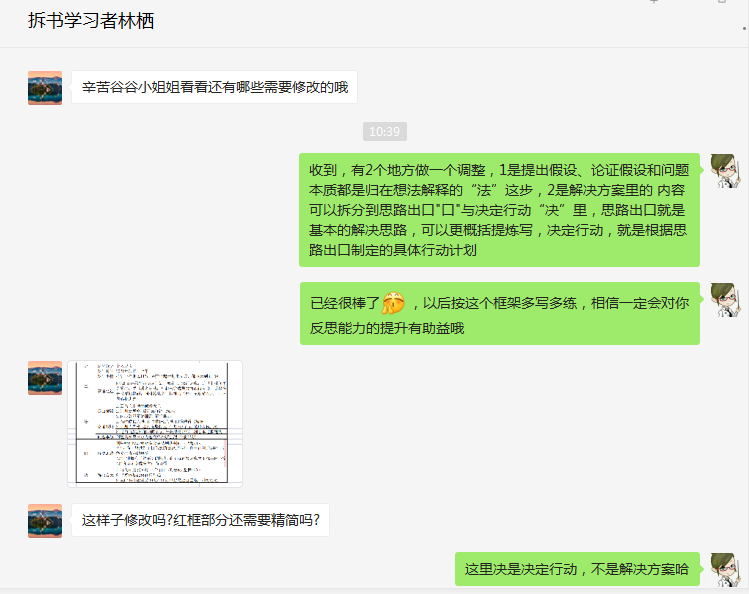Click the blushing emoji in the 已经很棒了 message
Screen dimensions: 749x594
click(x=393, y=303)
